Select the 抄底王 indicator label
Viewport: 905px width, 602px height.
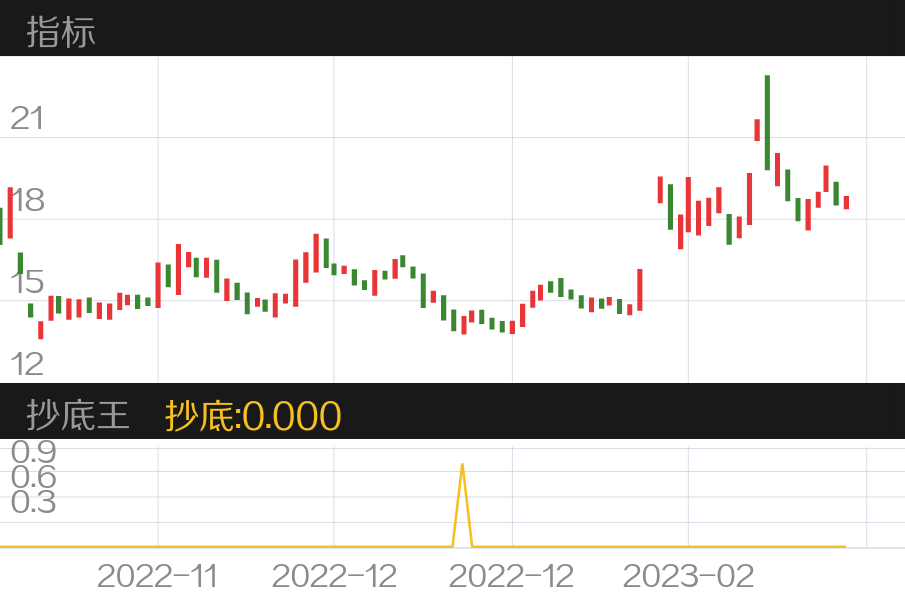pos(77,415)
